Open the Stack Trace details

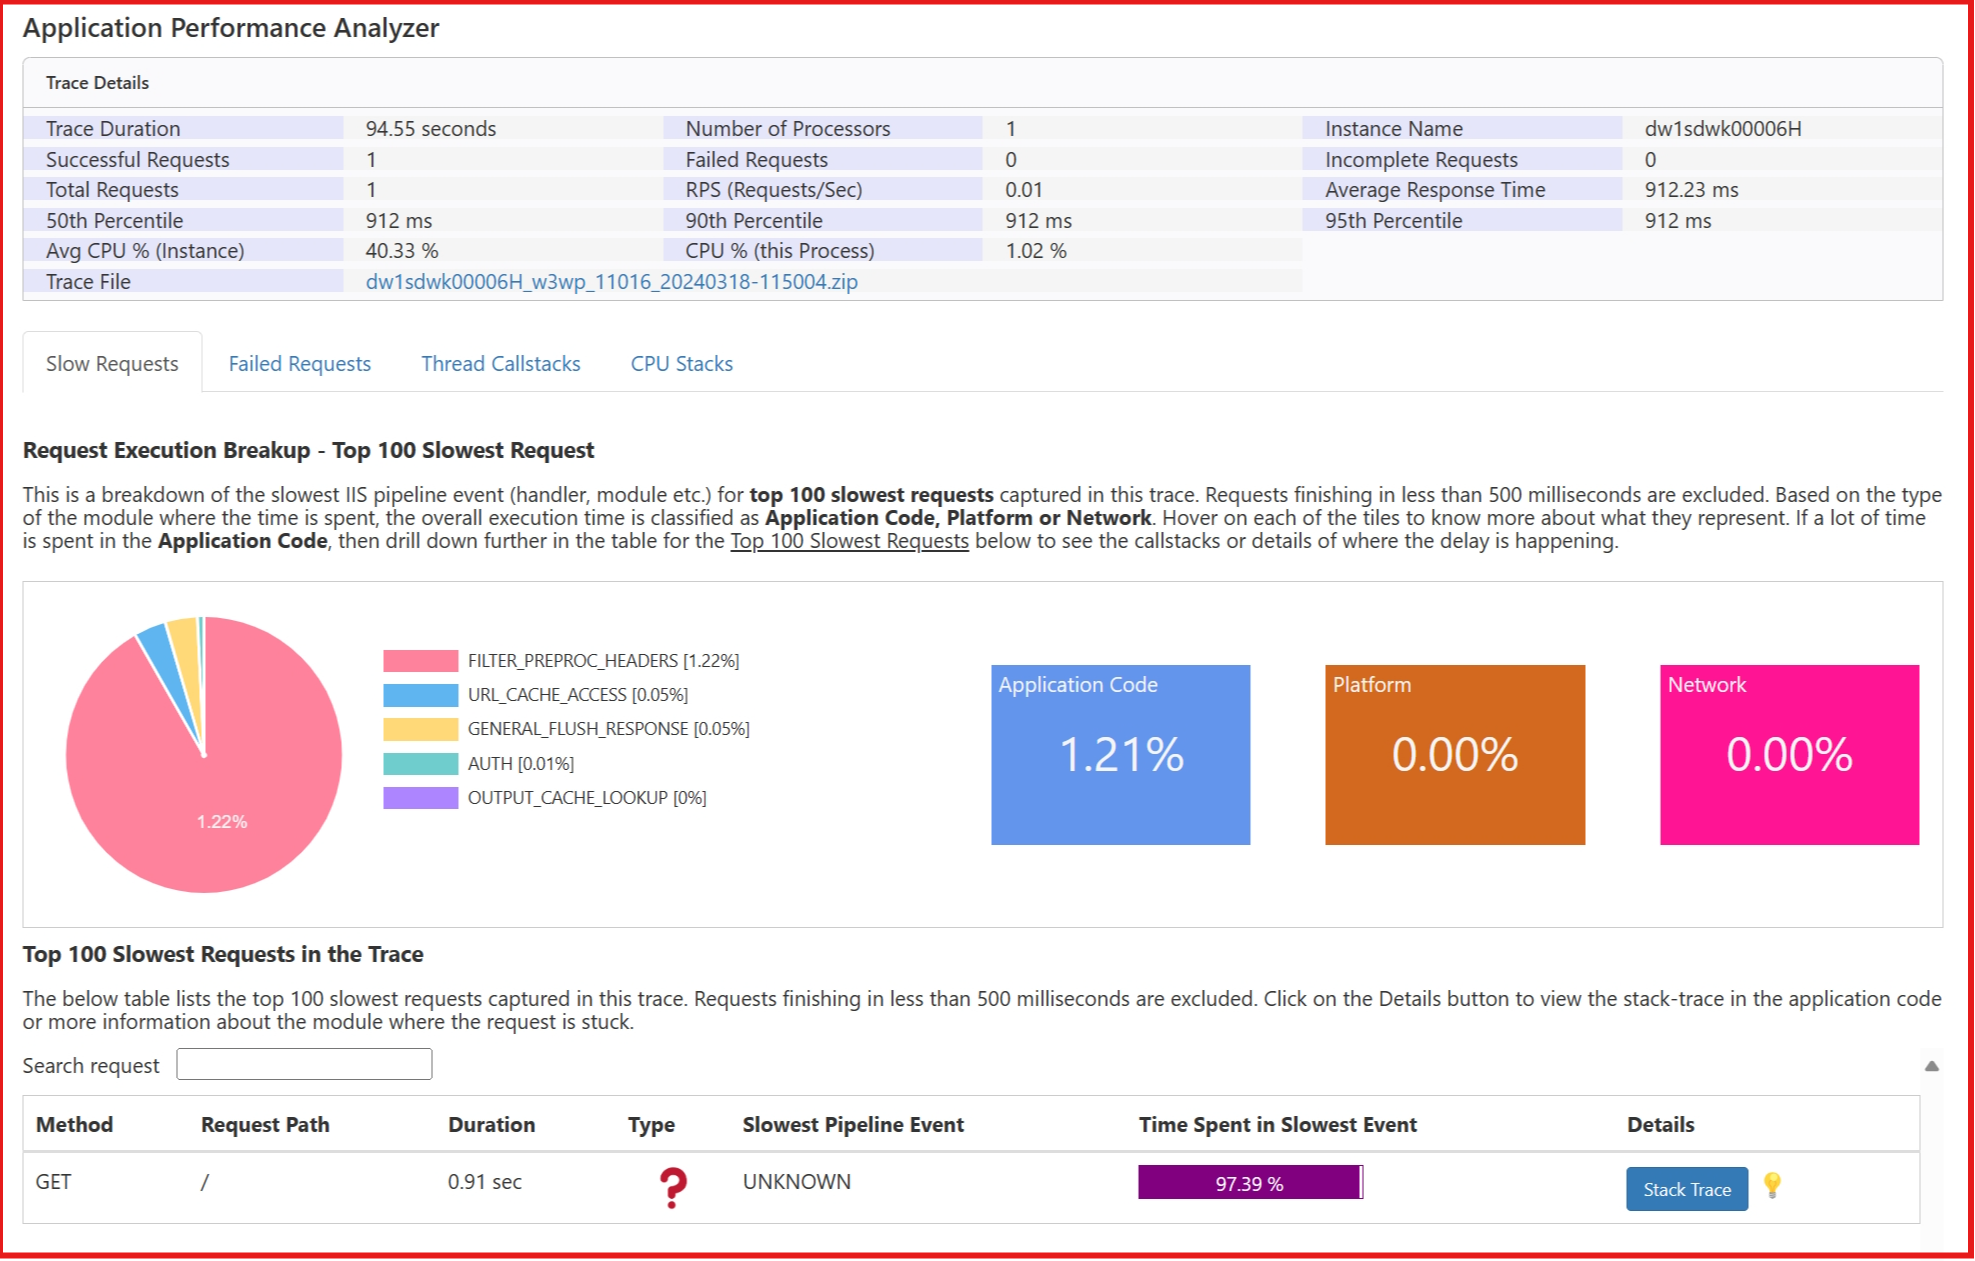pos(1686,1189)
